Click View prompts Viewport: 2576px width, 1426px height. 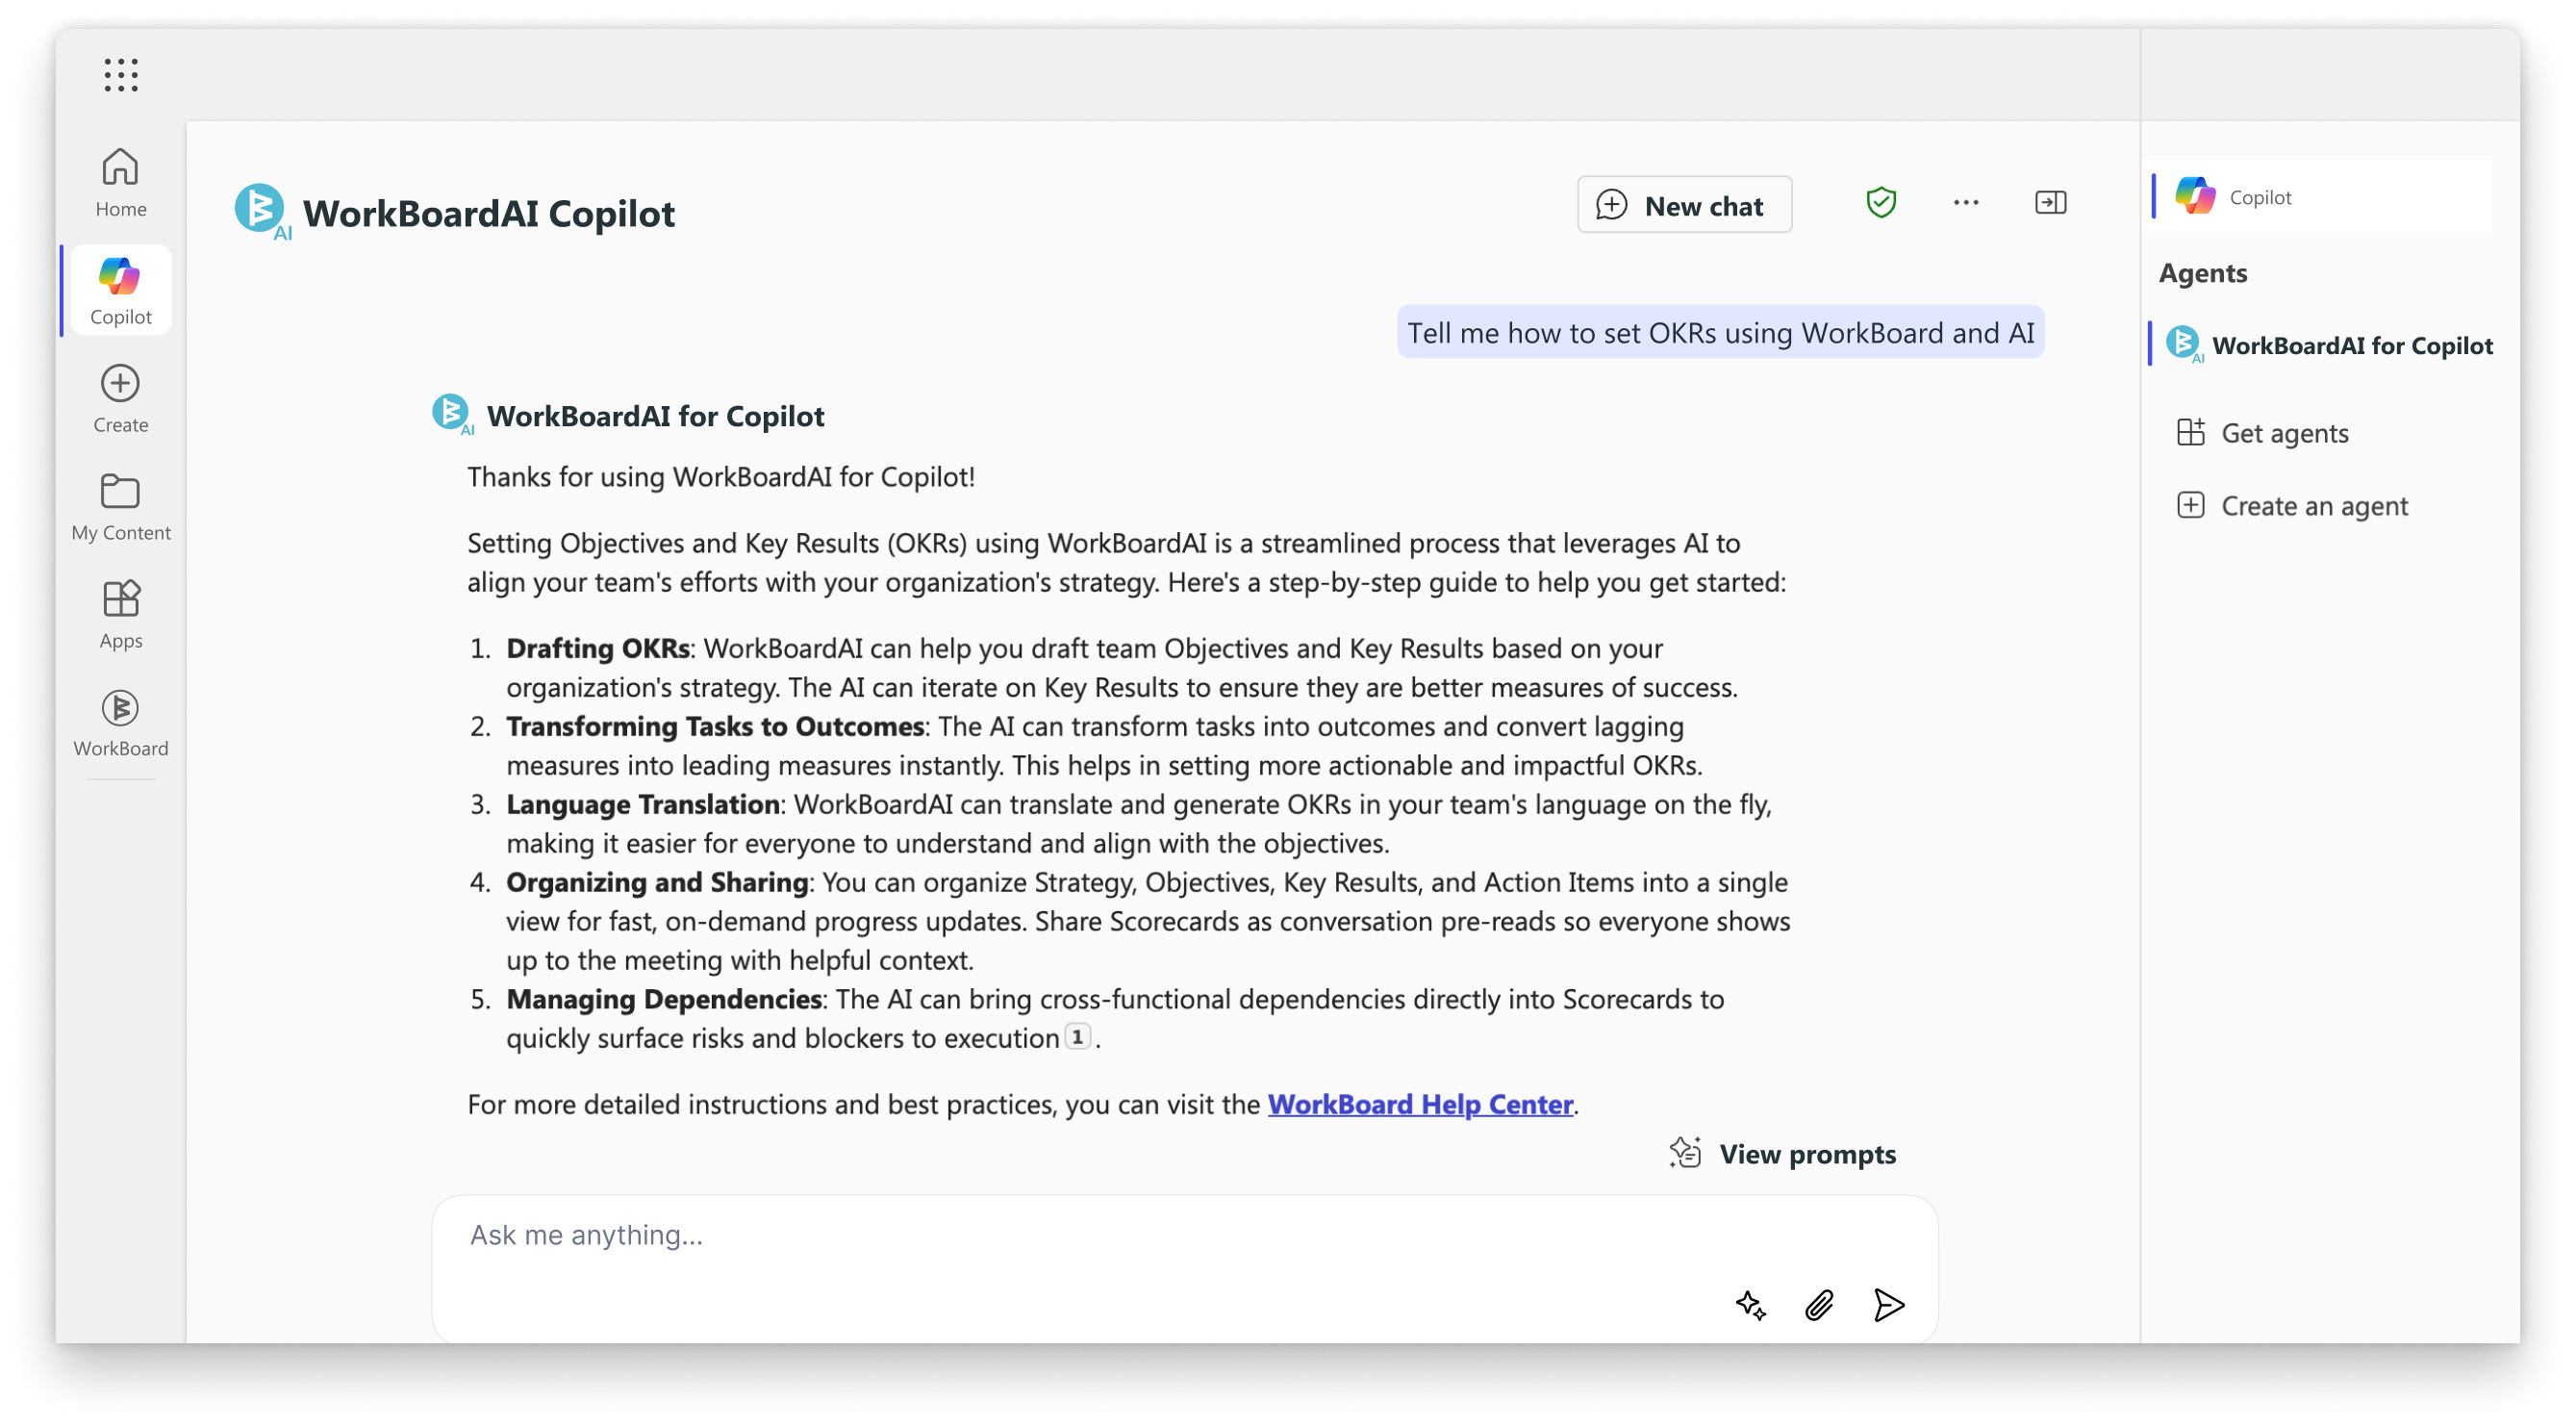[1782, 1154]
